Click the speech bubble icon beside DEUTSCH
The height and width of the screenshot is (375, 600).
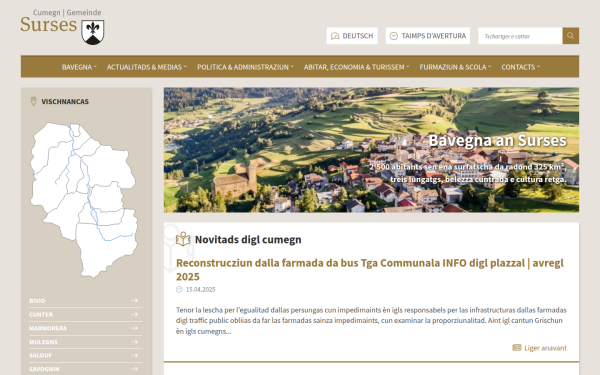pos(335,36)
